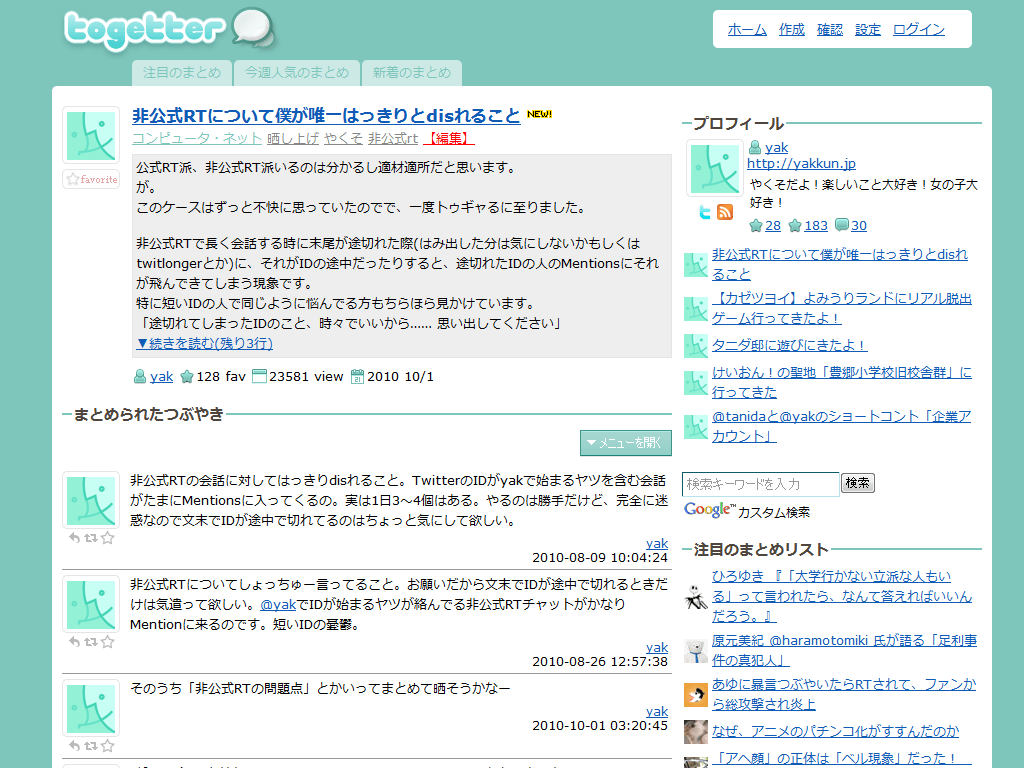Image resolution: width=1024 pixels, height=768 pixels.
Task: Click the search keyword input field
Action: click(760, 484)
